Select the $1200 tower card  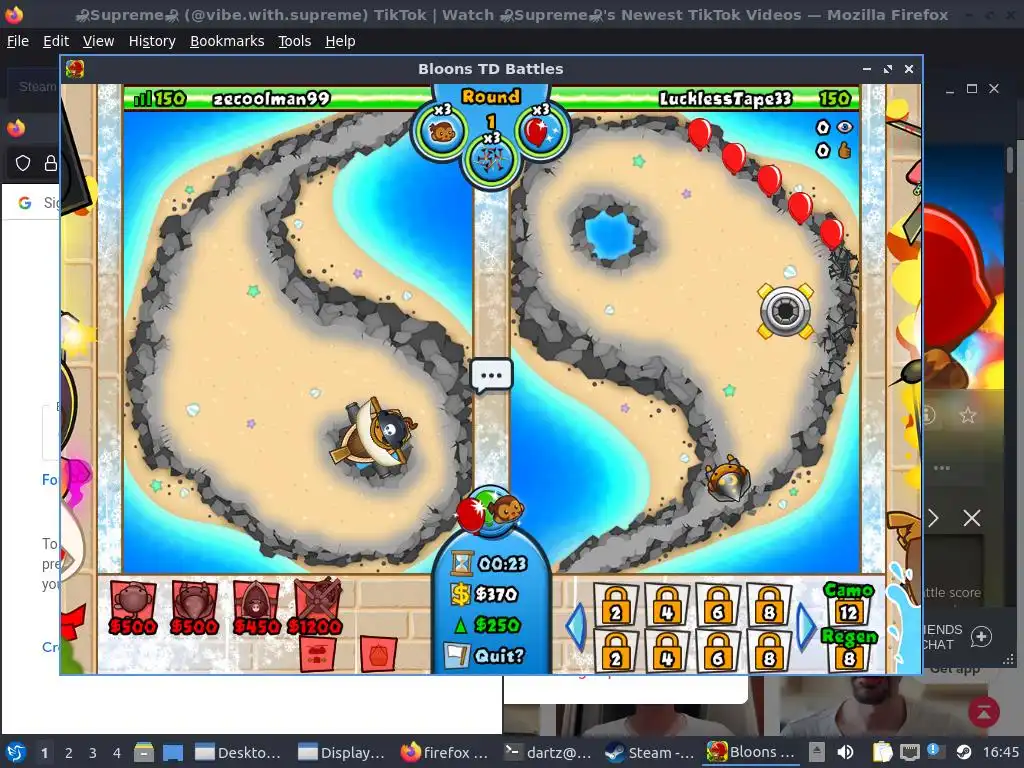(315, 607)
